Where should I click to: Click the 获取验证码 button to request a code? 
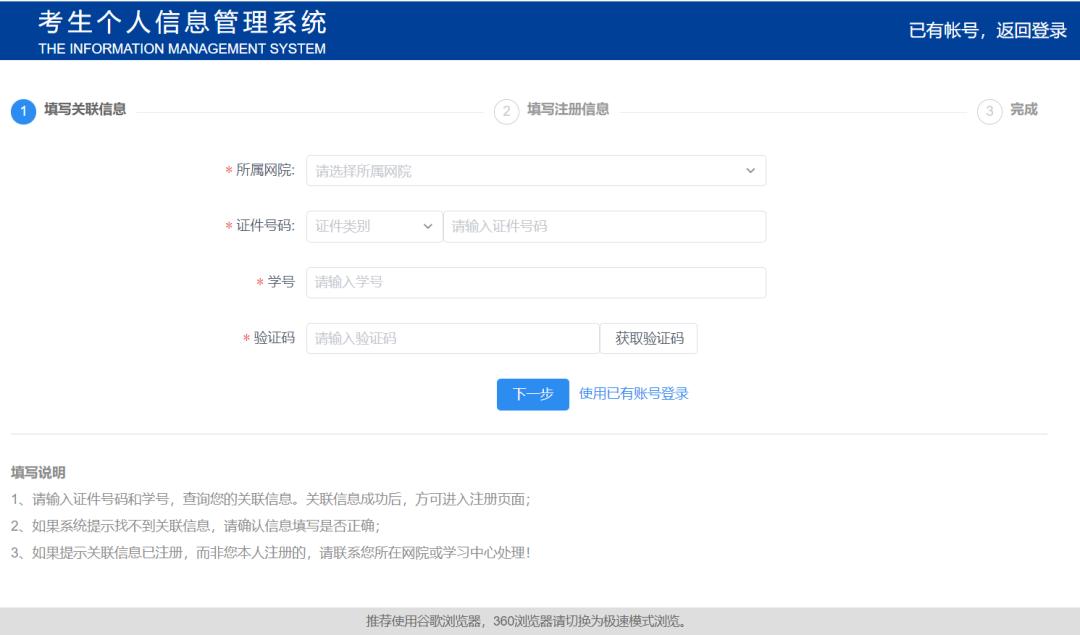click(x=651, y=338)
